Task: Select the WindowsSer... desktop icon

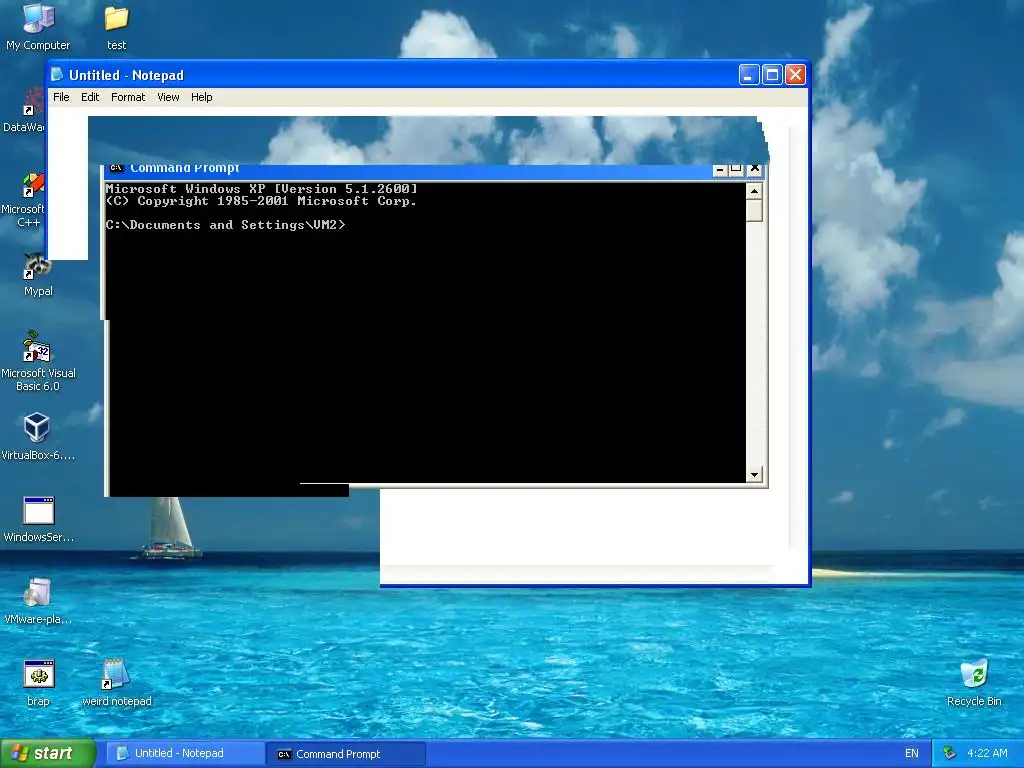Action: tap(39, 519)
